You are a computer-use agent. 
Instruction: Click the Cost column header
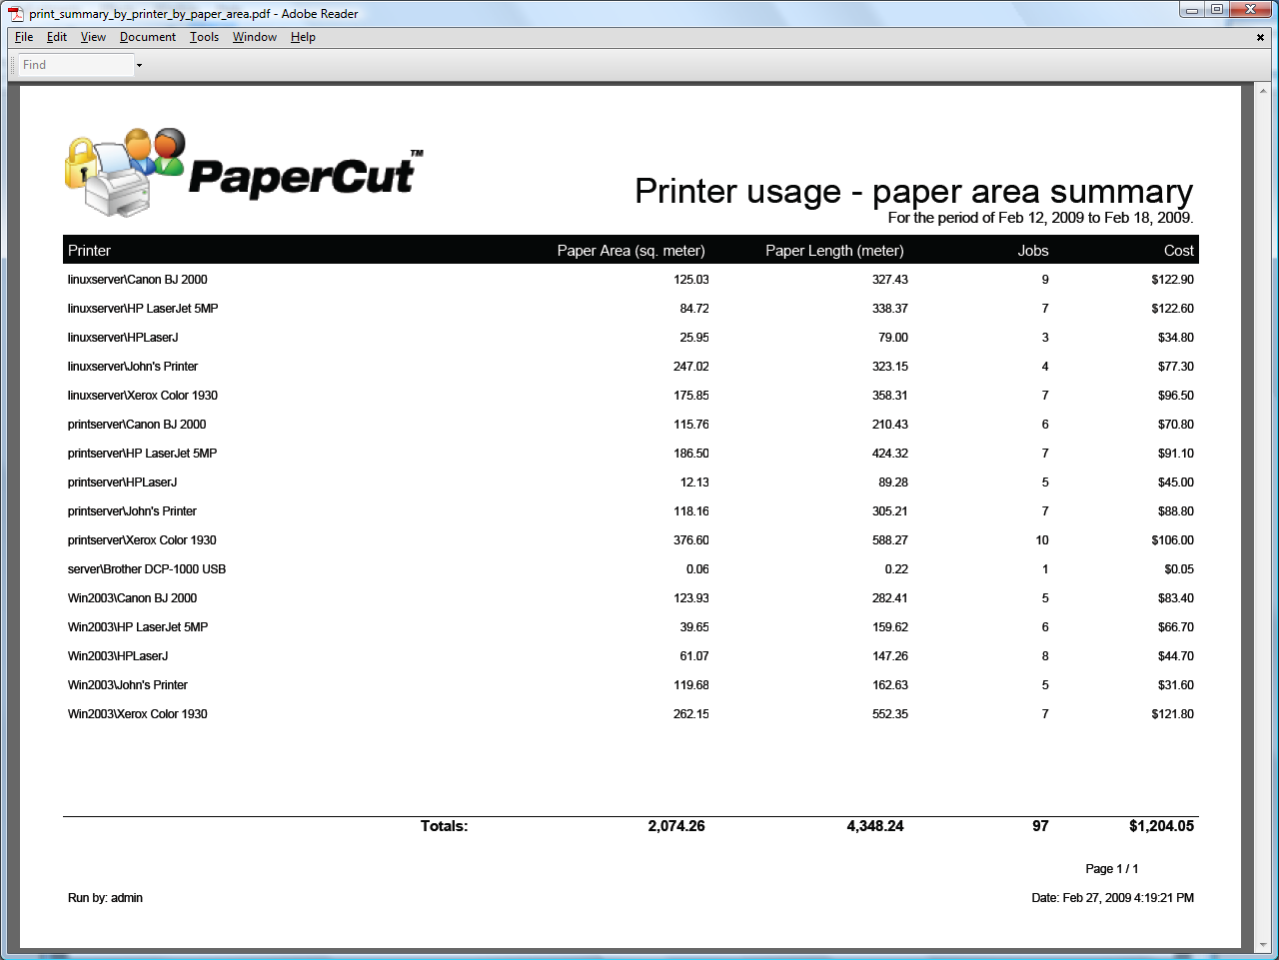1178,250
